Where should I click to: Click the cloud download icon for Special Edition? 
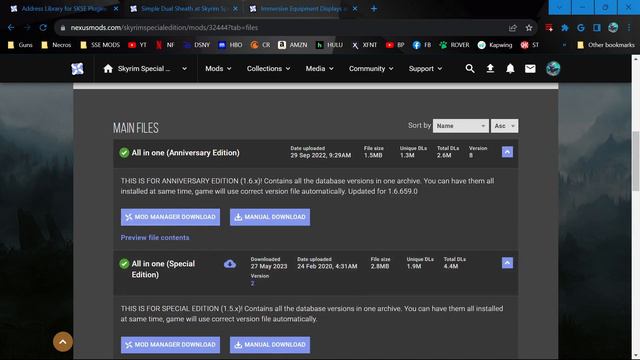pos(230,264)
